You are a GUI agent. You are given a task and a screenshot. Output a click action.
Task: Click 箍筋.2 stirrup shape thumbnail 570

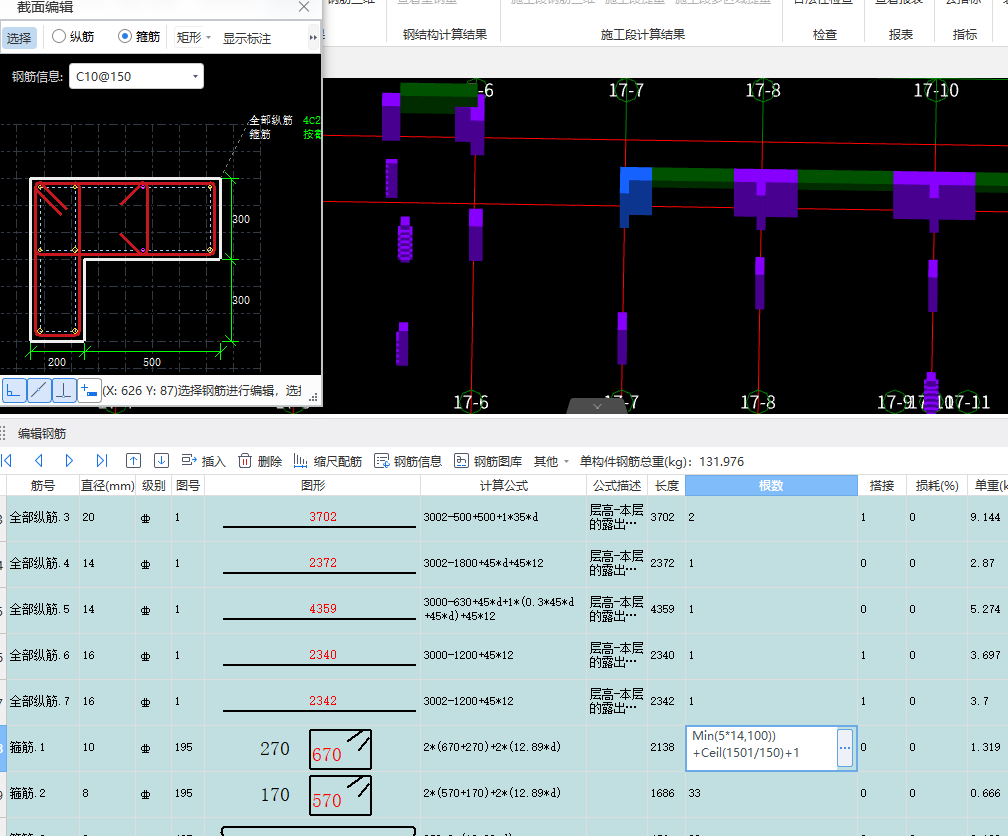[x=340, y=795]
